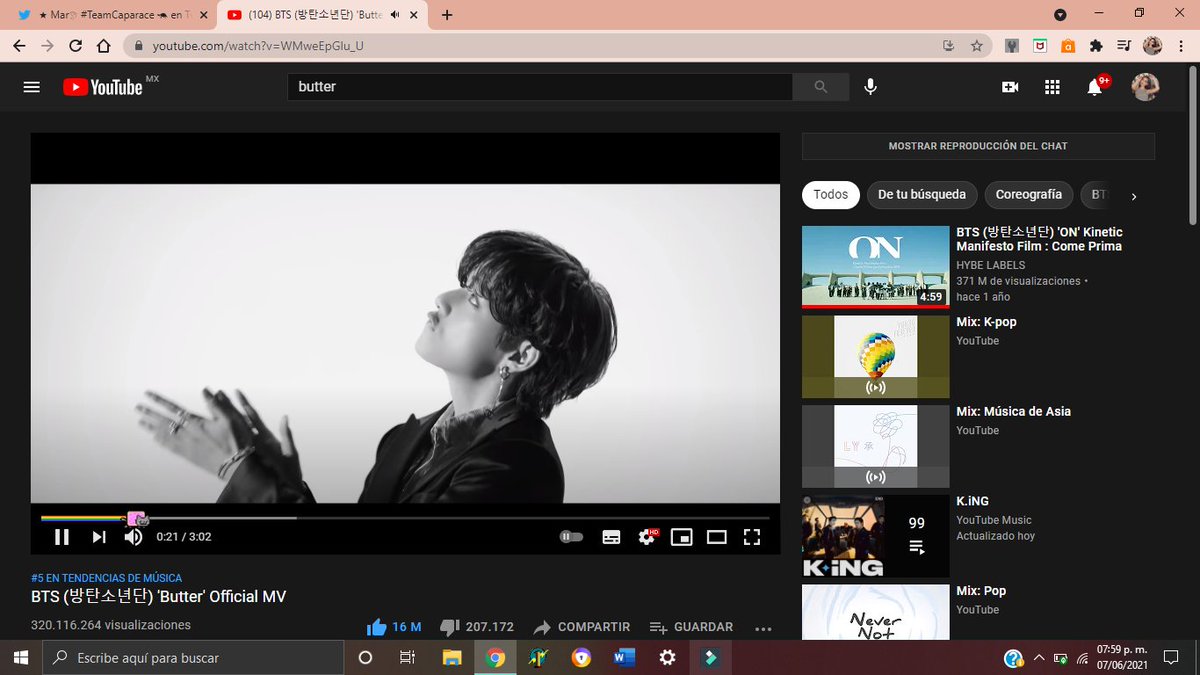
Task: Open the Mix: Pop title link
Action: 981,591
